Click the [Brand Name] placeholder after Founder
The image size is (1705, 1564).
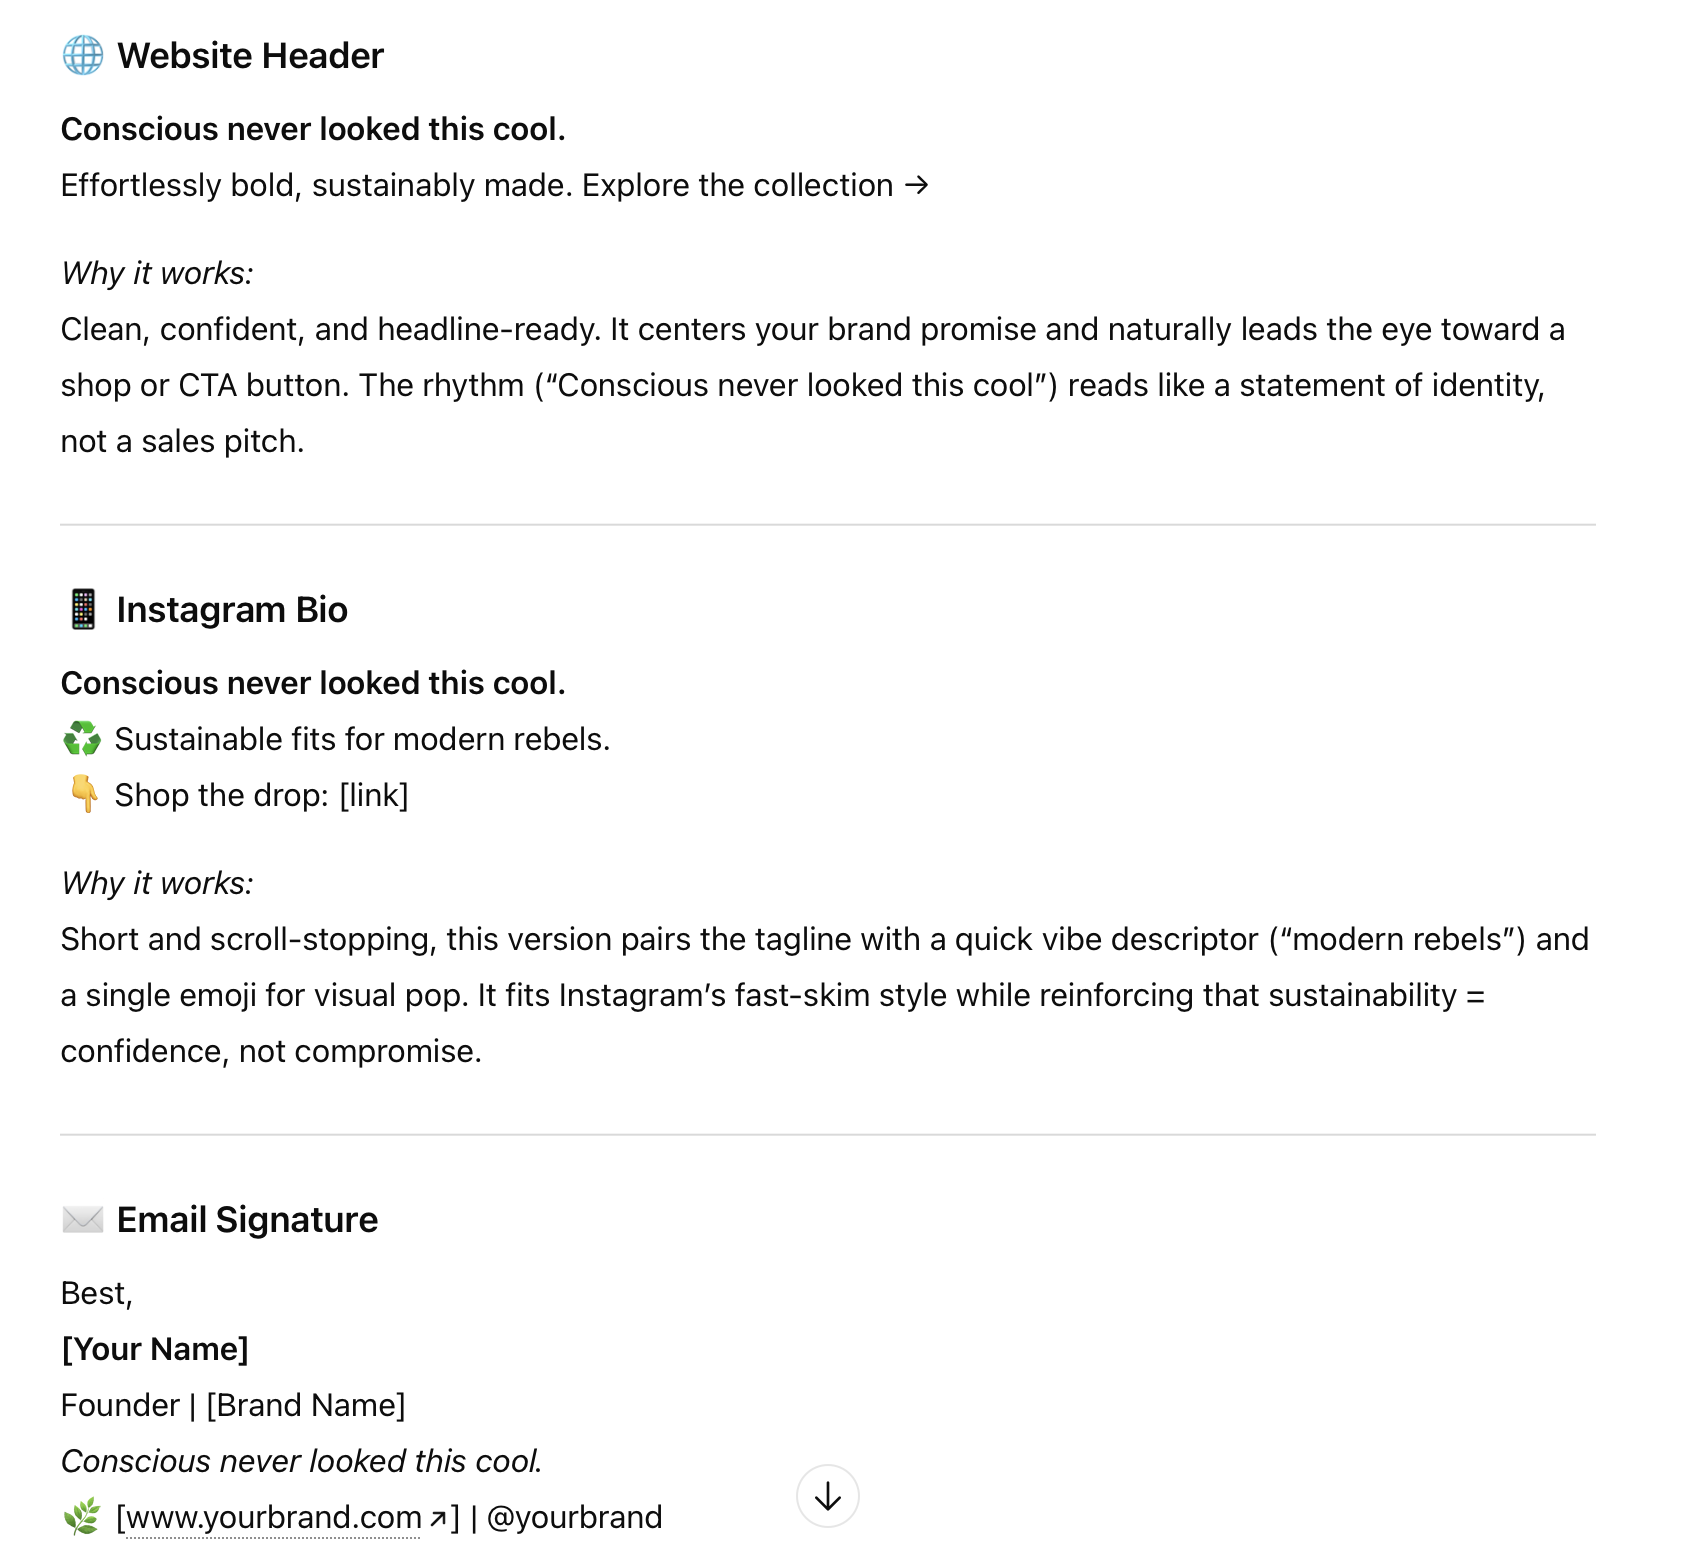click(x=306, y=1405)
